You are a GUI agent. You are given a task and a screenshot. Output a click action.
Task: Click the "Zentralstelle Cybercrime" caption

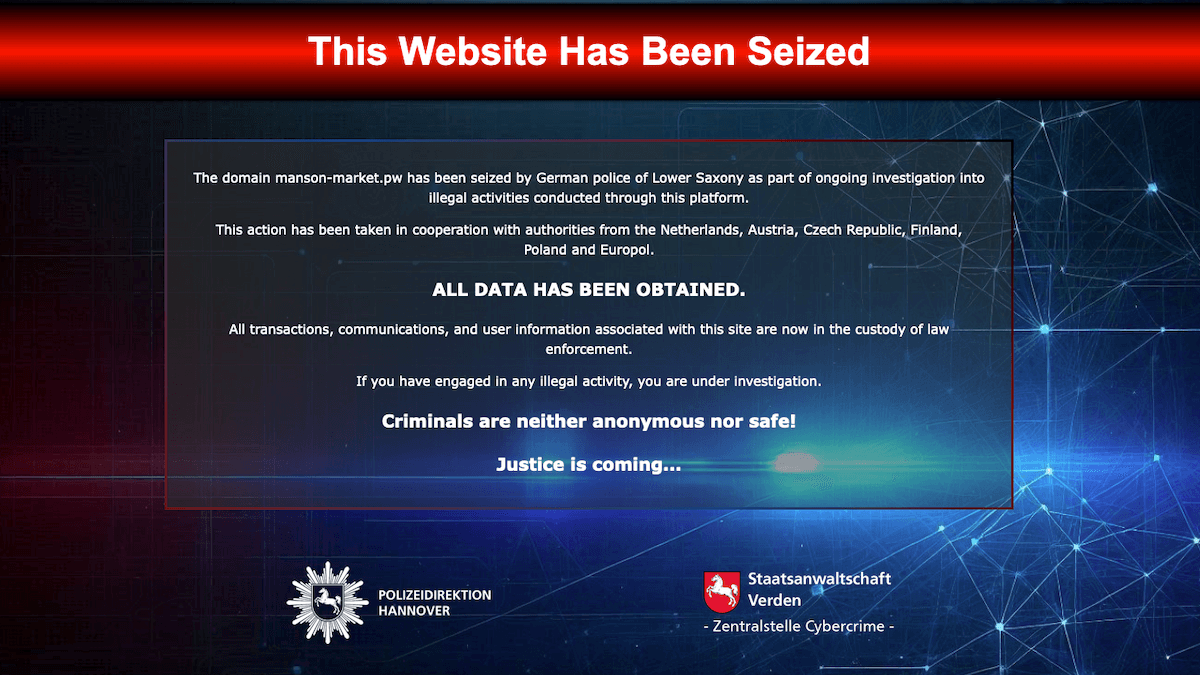pyautogui.click(x=799, y=627)
